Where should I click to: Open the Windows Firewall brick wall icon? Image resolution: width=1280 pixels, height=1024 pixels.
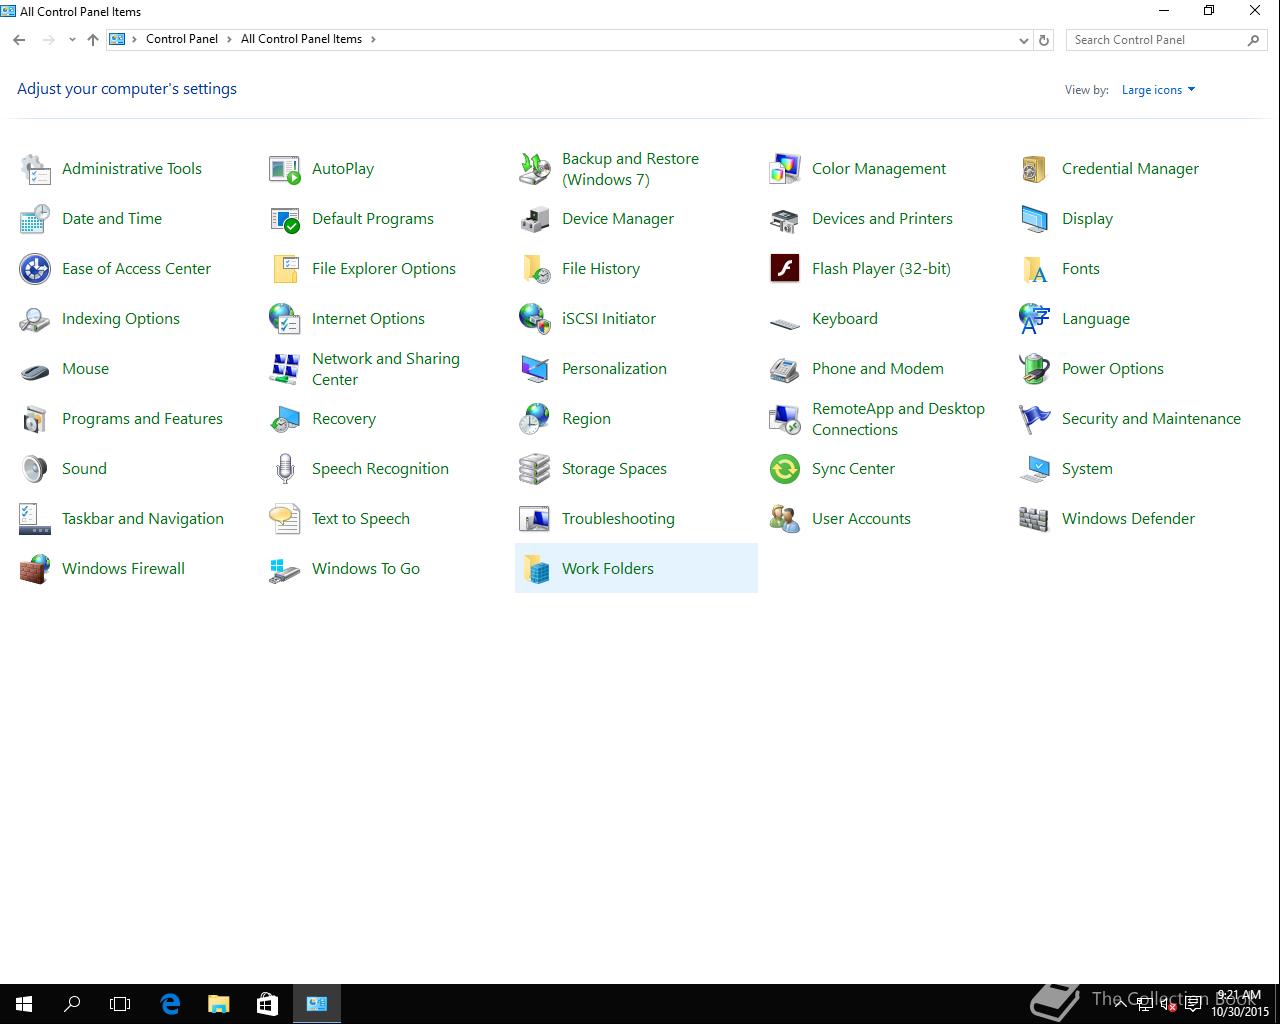35,569
